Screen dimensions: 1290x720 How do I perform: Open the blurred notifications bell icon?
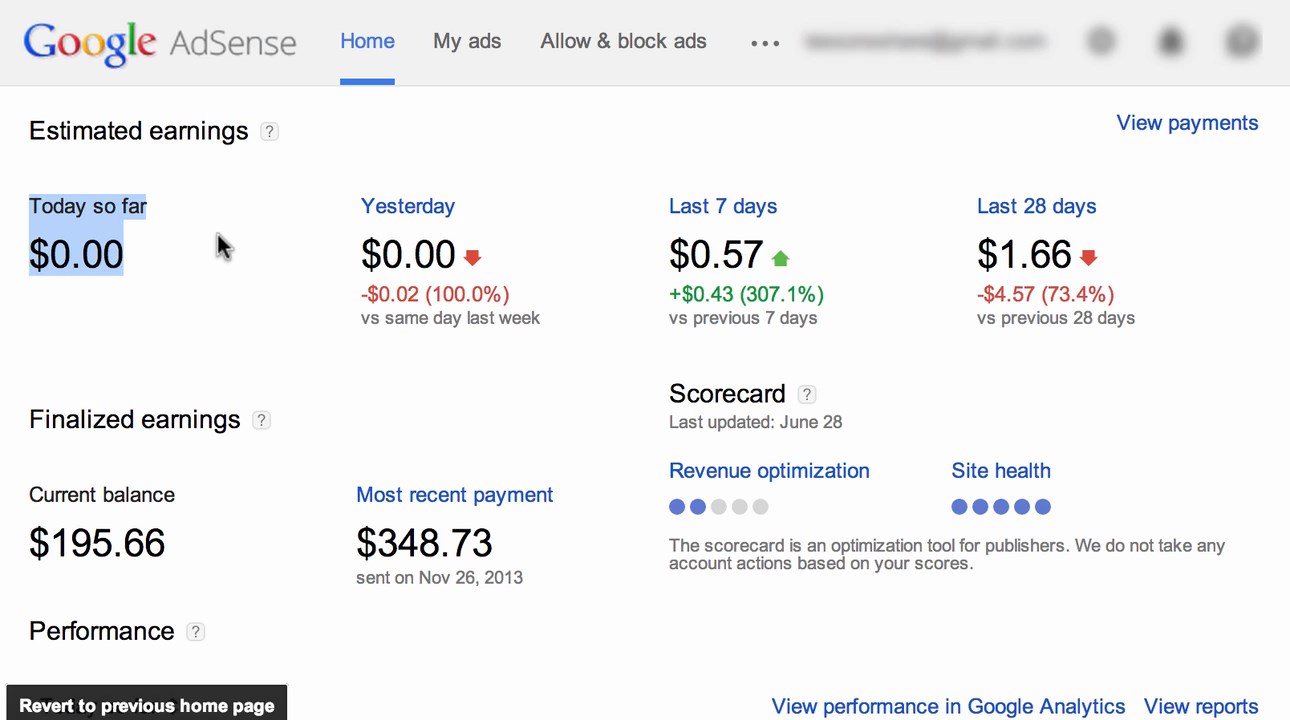pyautogui.click(x=1170, y=42)
